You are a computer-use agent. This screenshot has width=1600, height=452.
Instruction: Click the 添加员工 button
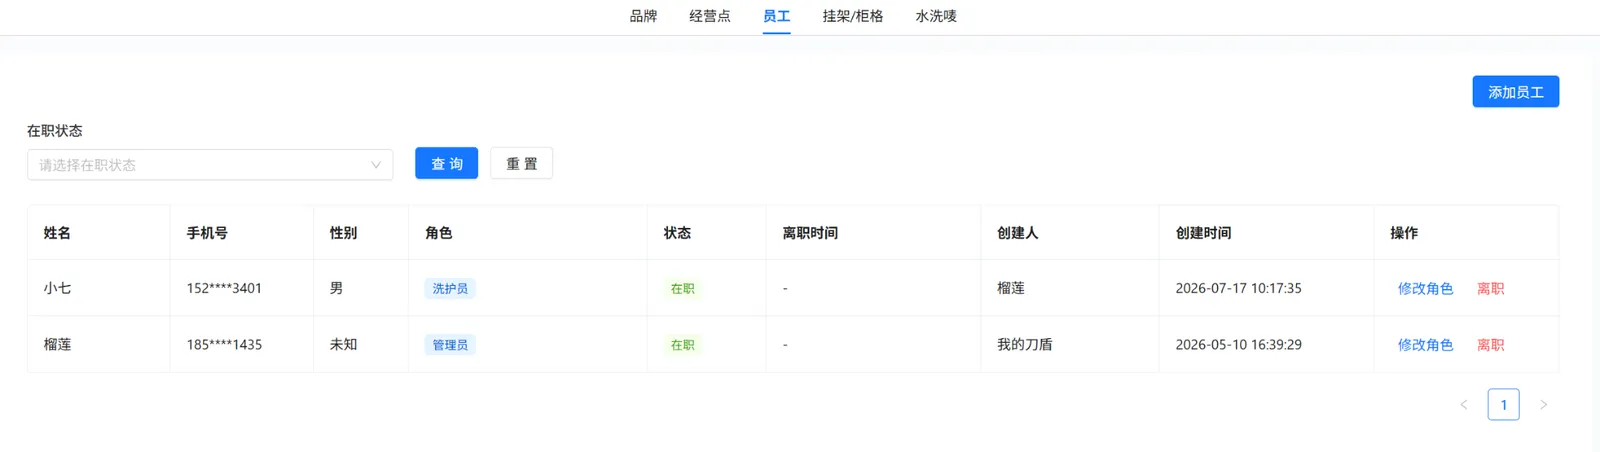(1515, 92)
